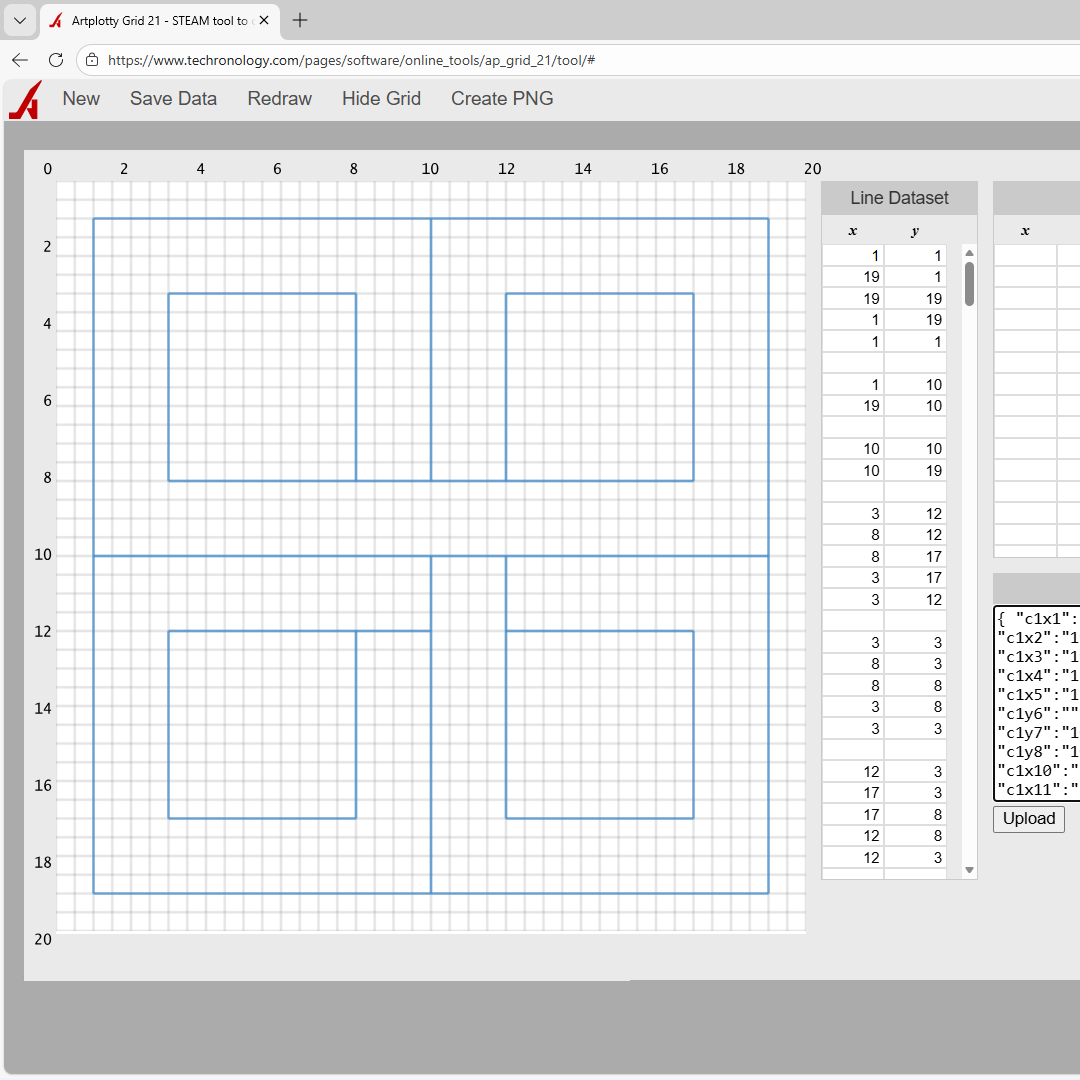Image resolution: width=1080 pixels, height=1080 pixels.
Task: Choose Create PNG from the toolbar
Action: pyautogui.click(x=502, y=98)
